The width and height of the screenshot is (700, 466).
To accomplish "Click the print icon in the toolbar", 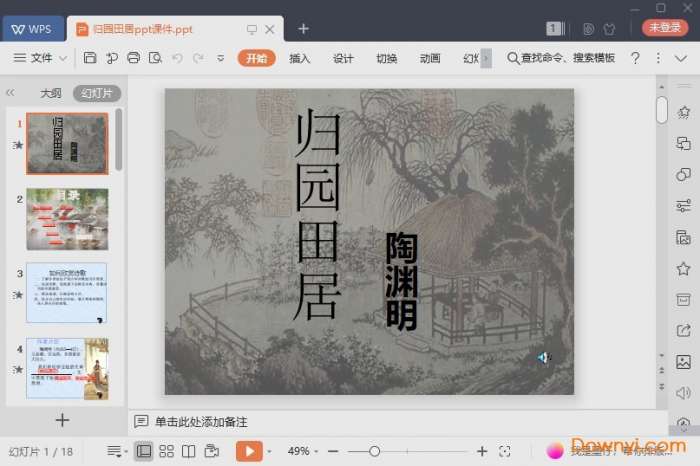I will tap(133, 58).
